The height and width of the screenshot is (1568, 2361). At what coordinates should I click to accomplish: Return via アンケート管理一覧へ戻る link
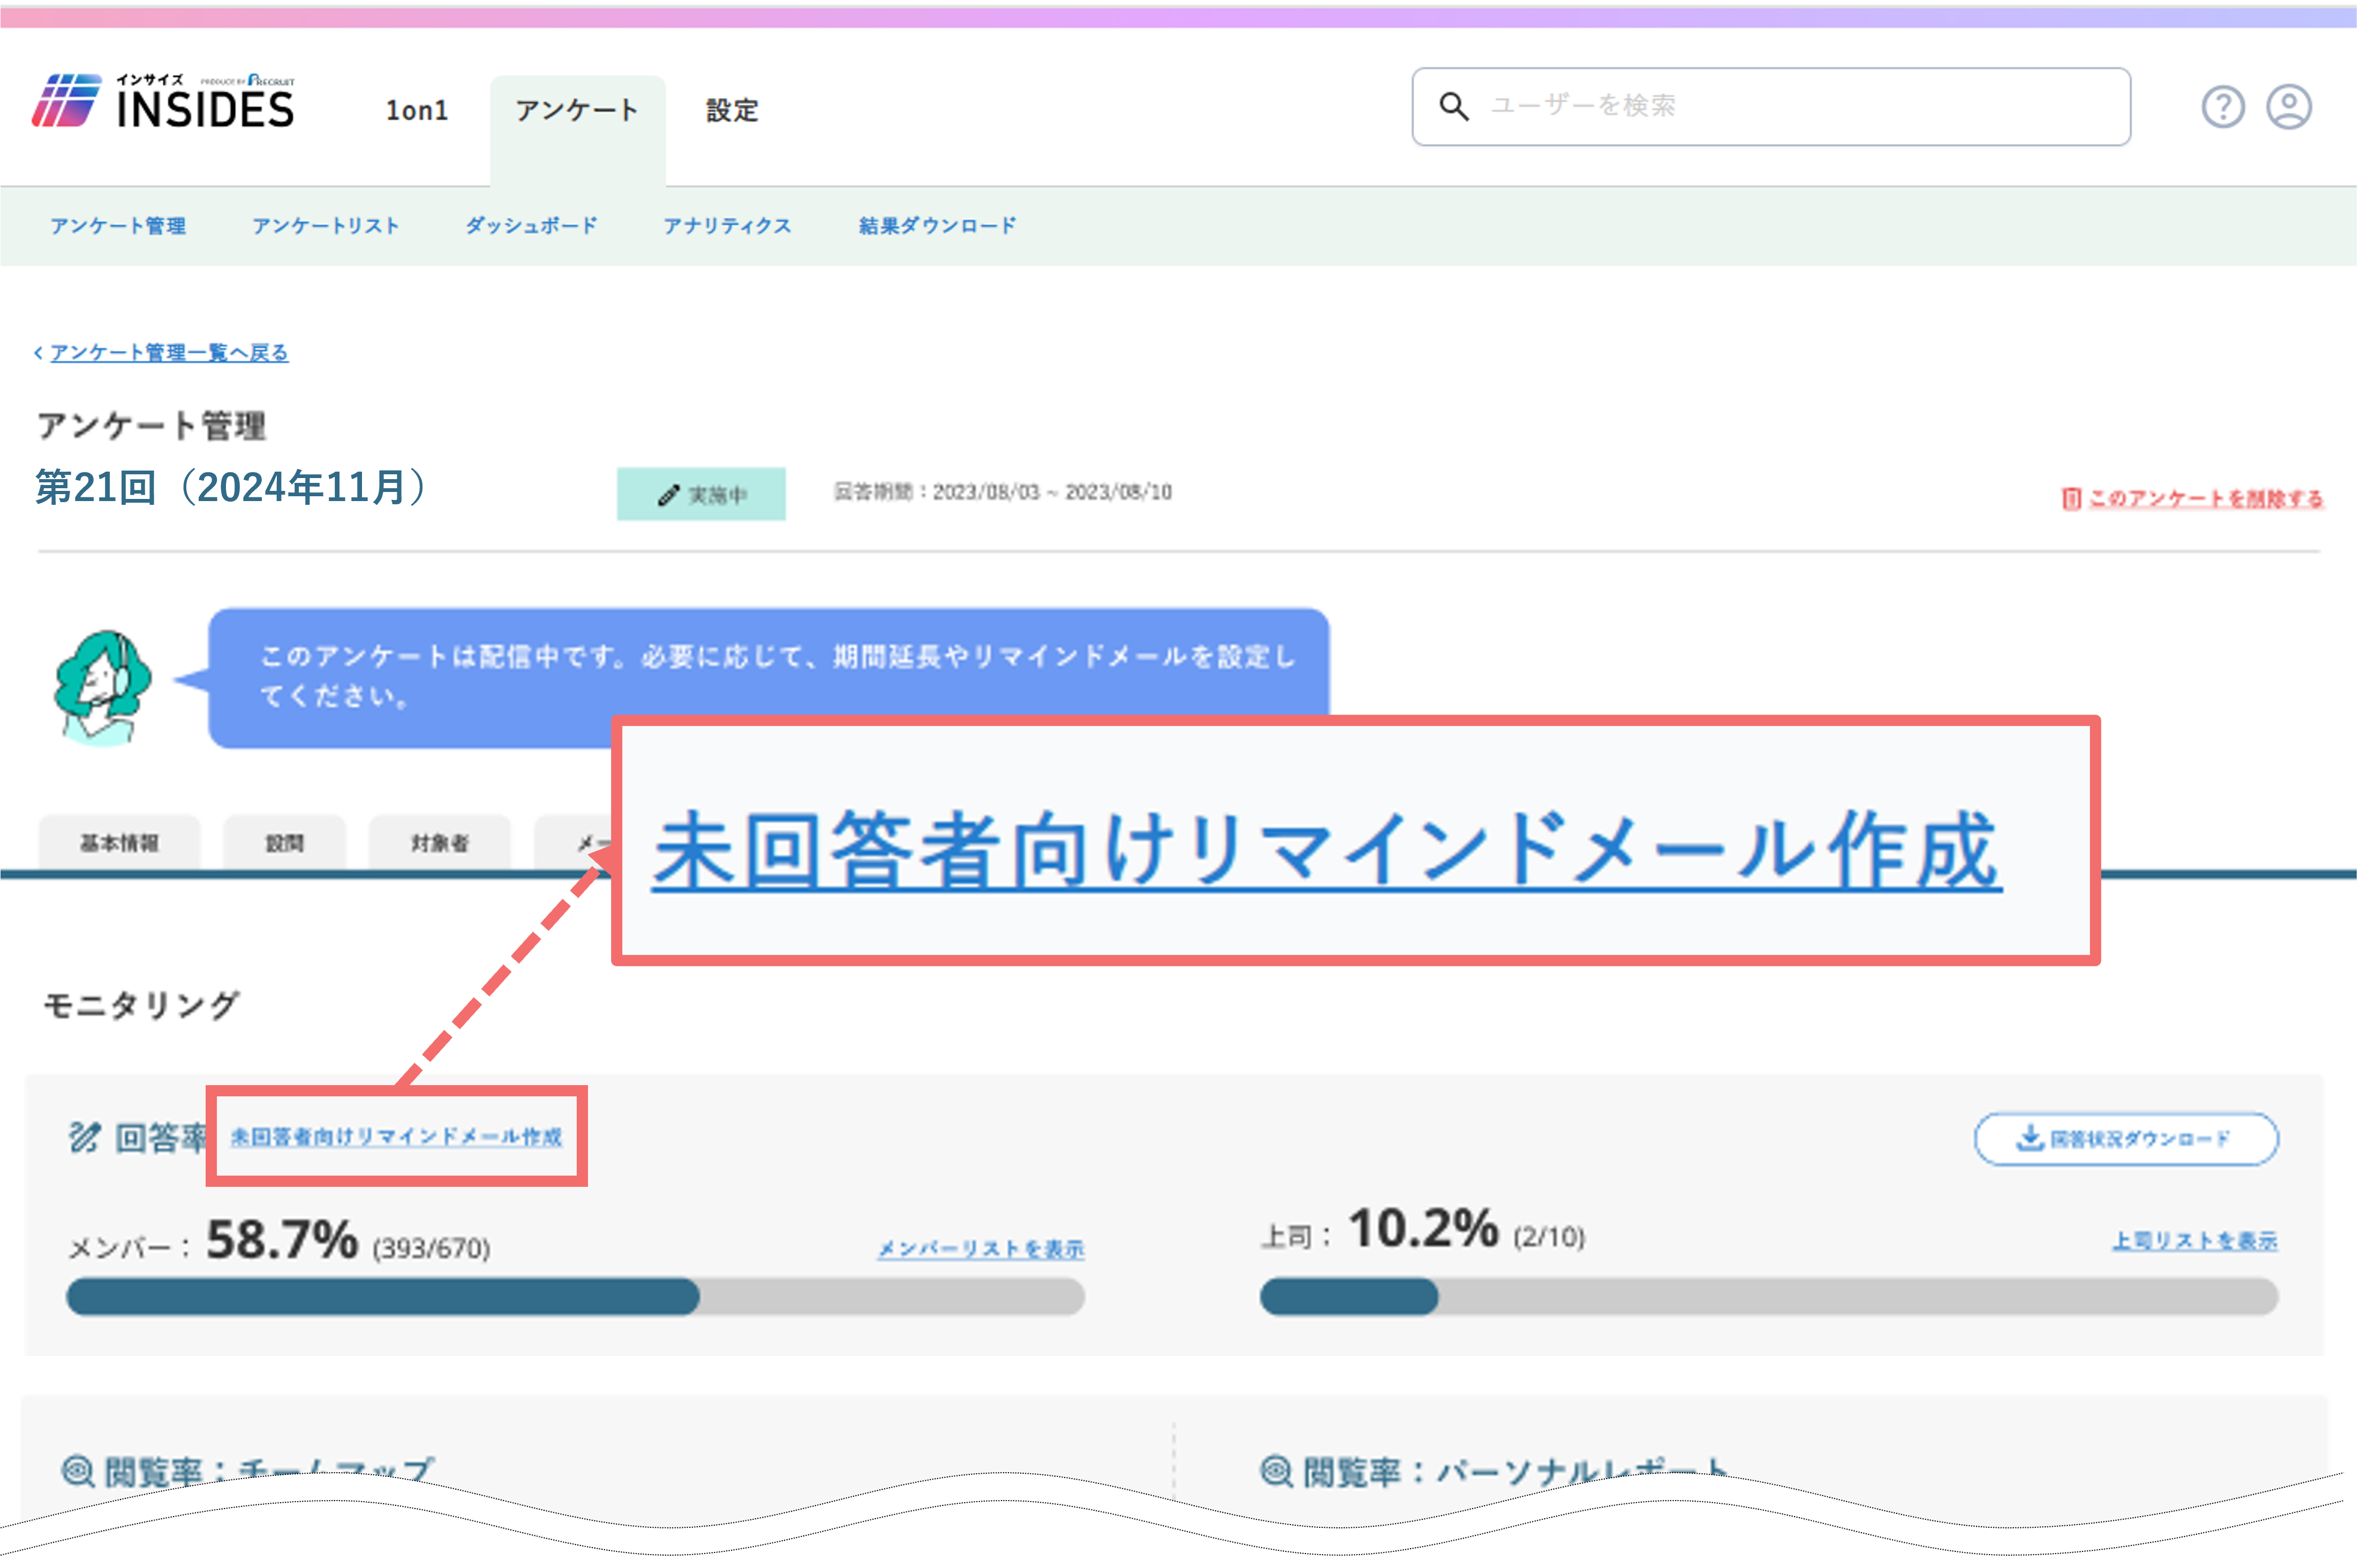[x=169, y=353]
